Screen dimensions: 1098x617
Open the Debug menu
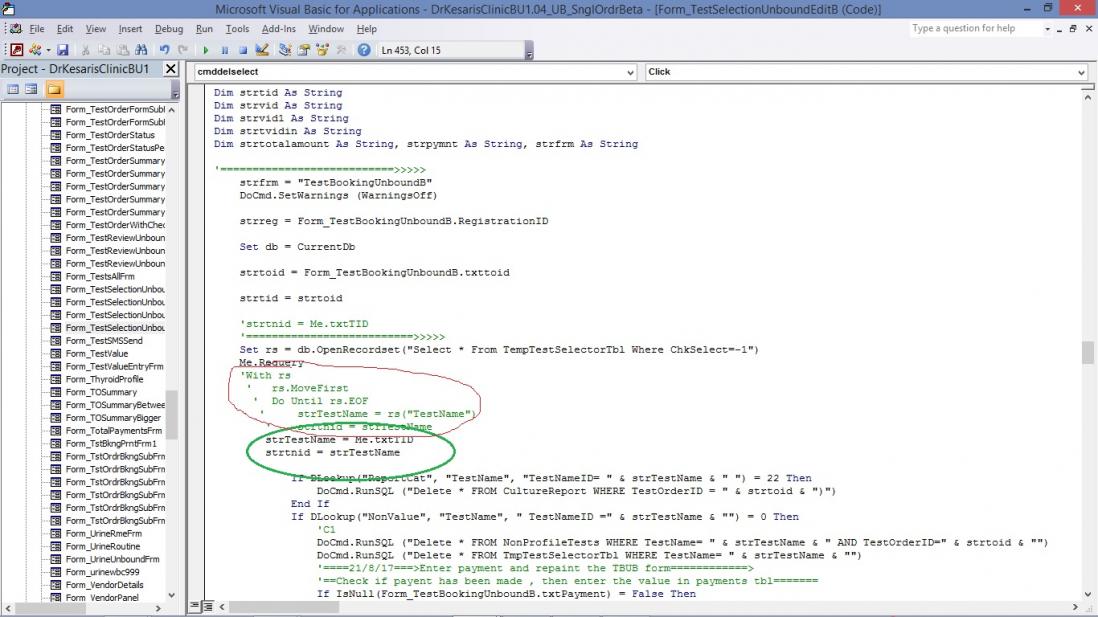169,29
